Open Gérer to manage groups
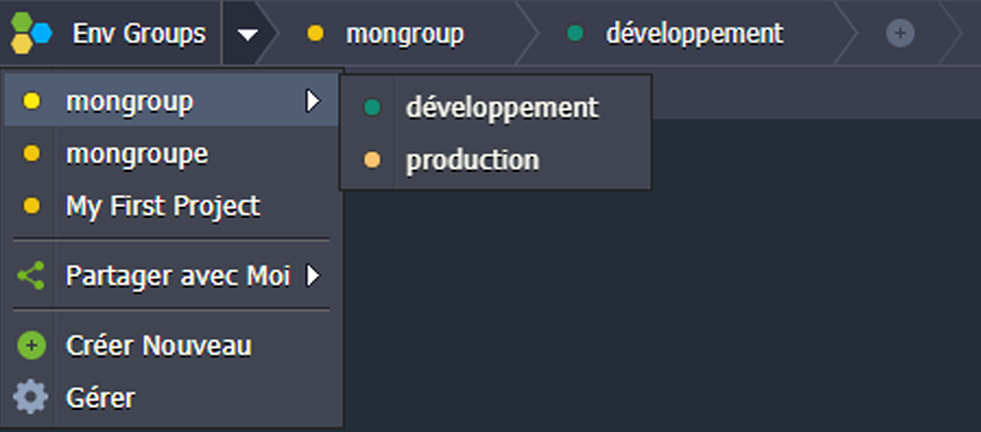Screen dimensions: 981x432 coord(100,398)
